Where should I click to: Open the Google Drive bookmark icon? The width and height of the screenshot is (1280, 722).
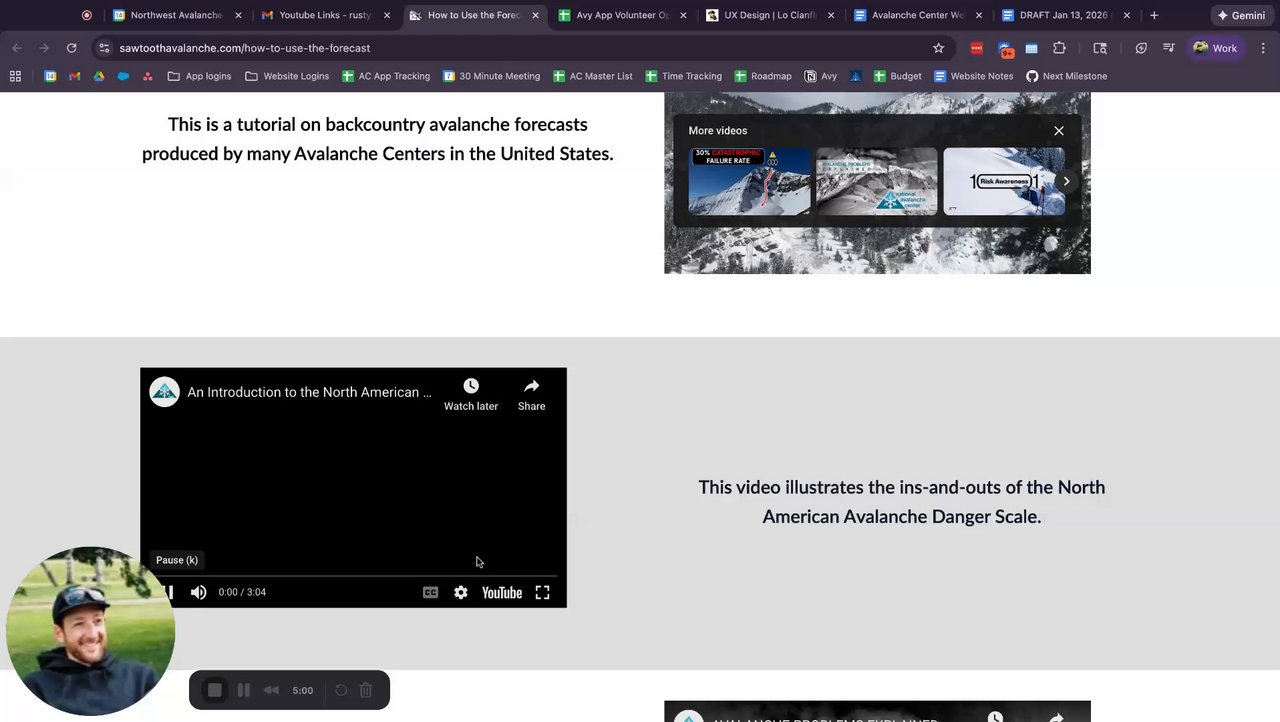99,76
